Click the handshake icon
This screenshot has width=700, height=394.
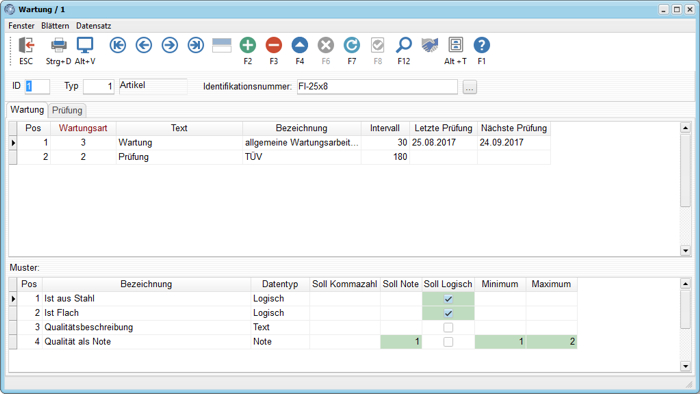(429, 45)
